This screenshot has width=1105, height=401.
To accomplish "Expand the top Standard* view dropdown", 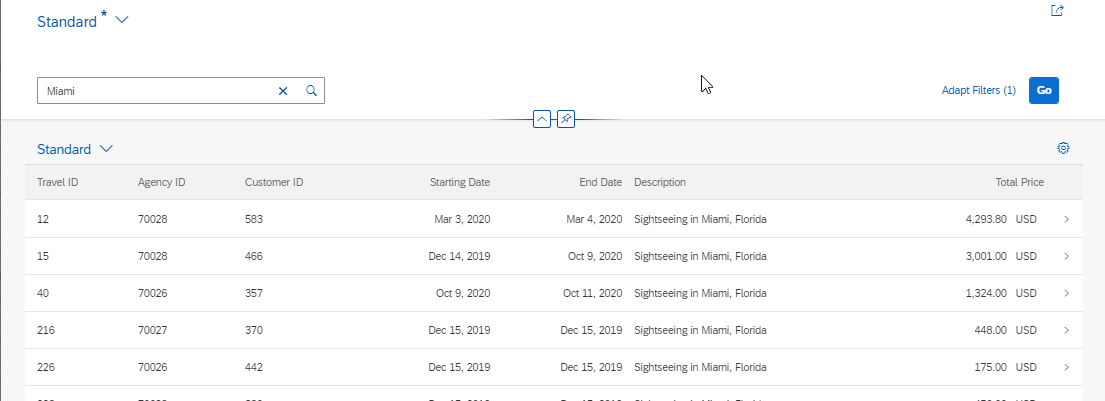I will (122, 20).
